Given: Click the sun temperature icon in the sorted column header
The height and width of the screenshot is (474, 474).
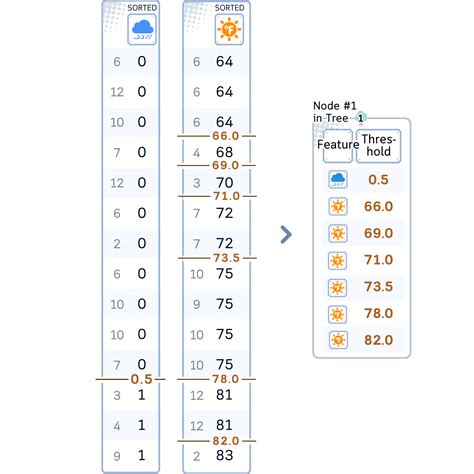Looking at the screenshot, I should 229,29.
